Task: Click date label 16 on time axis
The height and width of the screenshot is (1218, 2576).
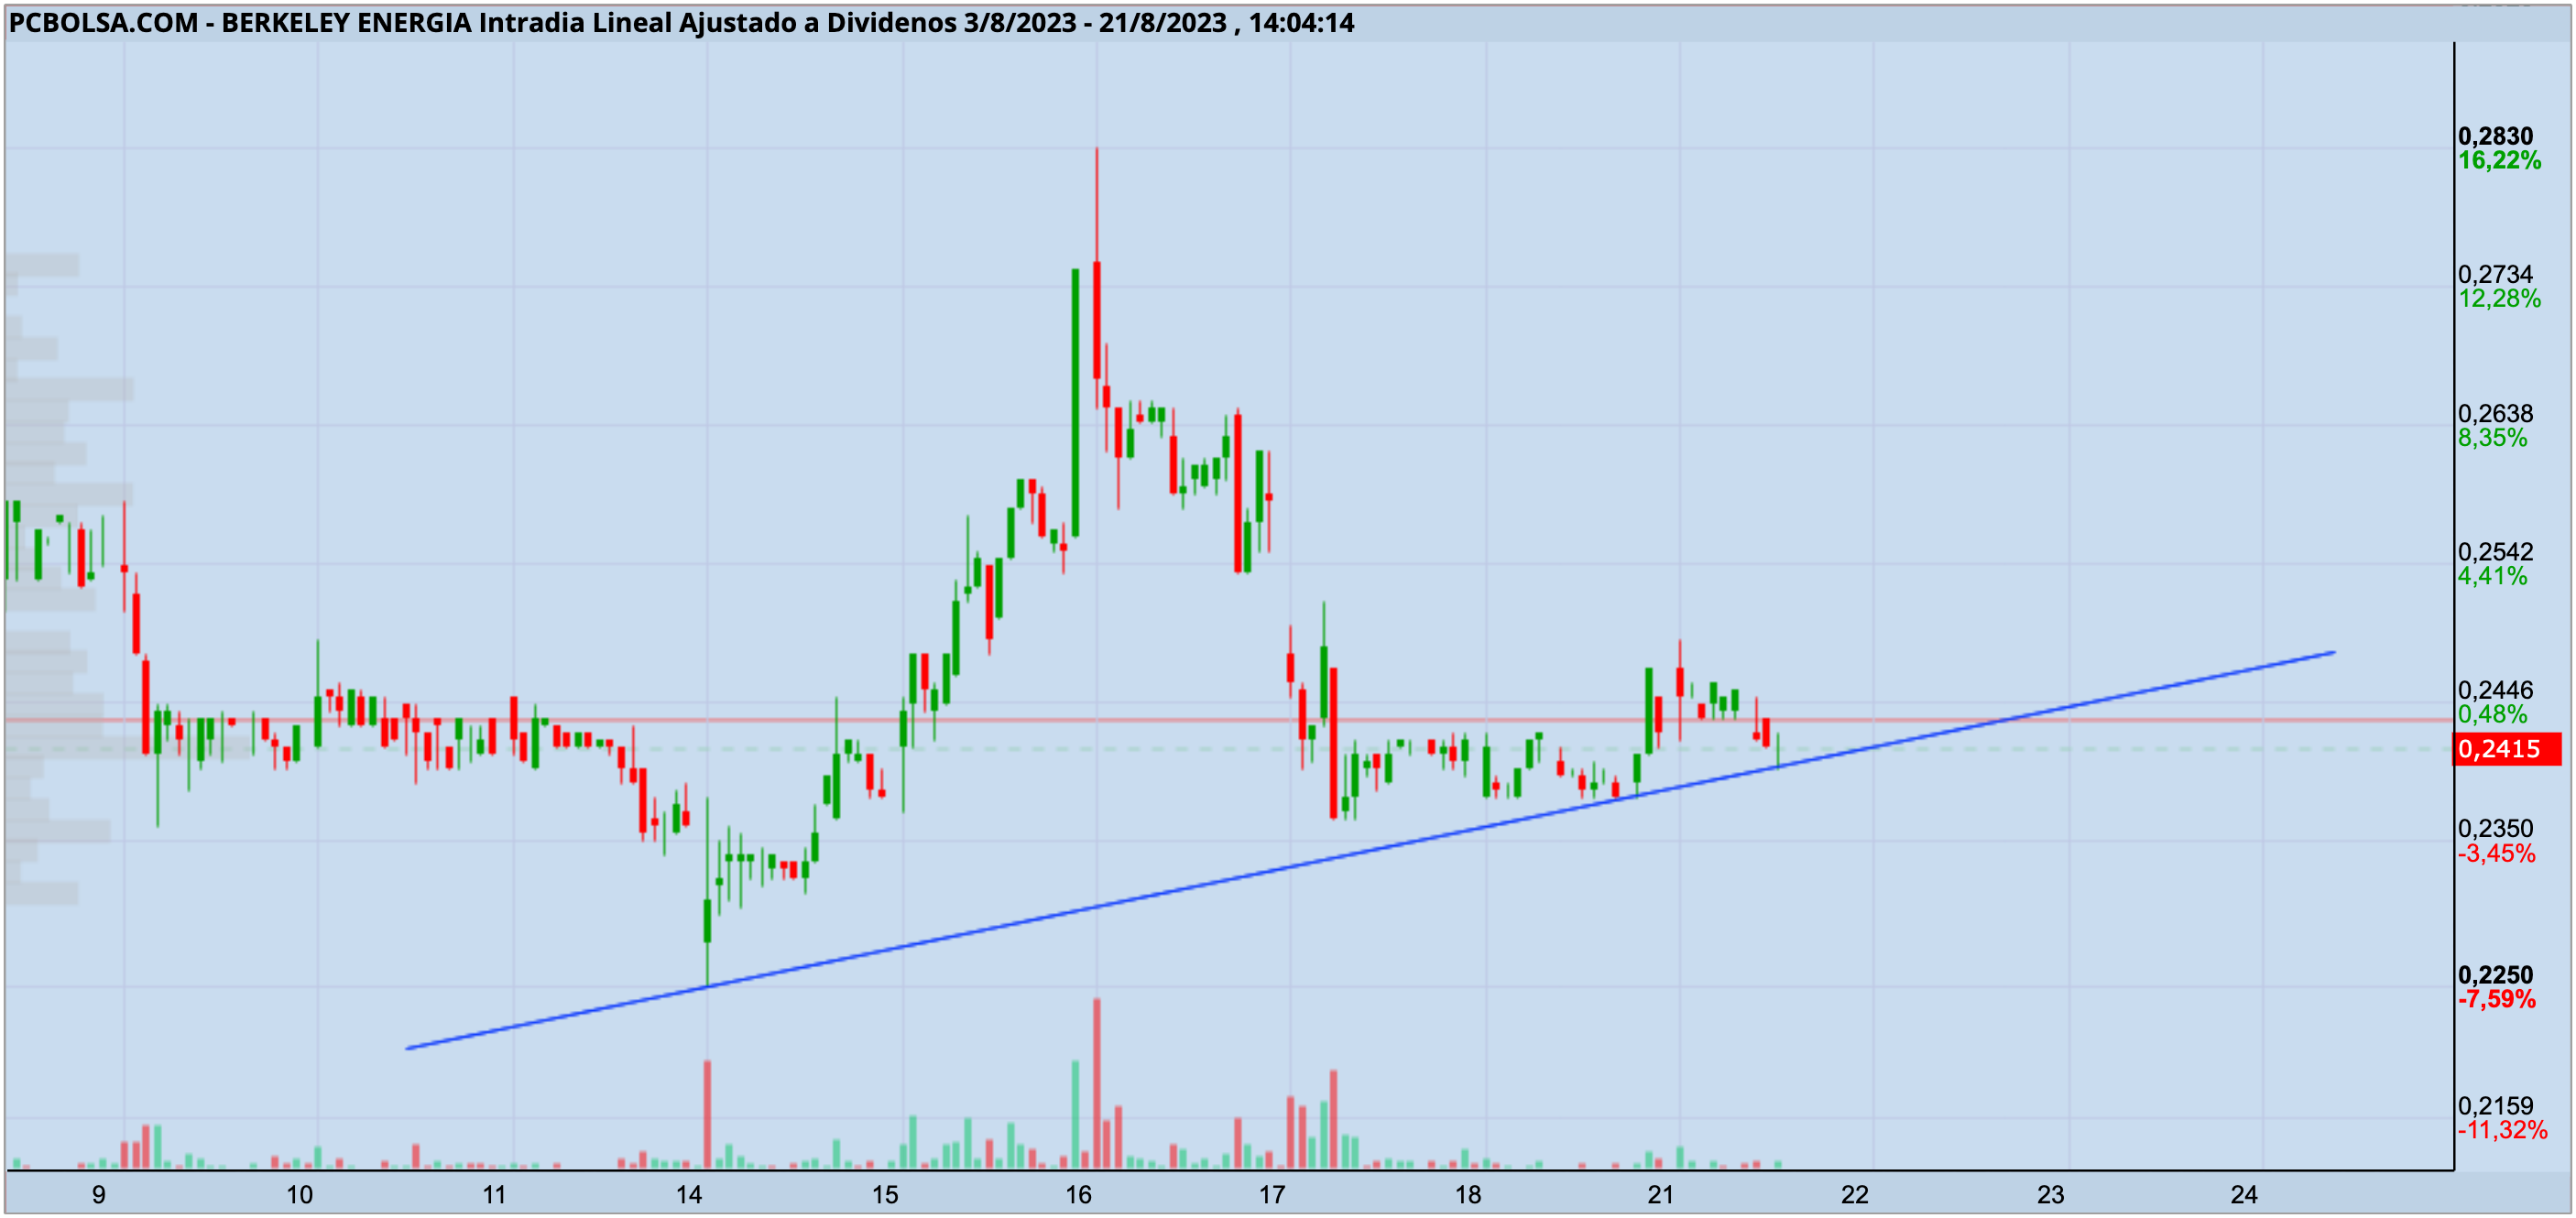Action: click(1078, 1194)
